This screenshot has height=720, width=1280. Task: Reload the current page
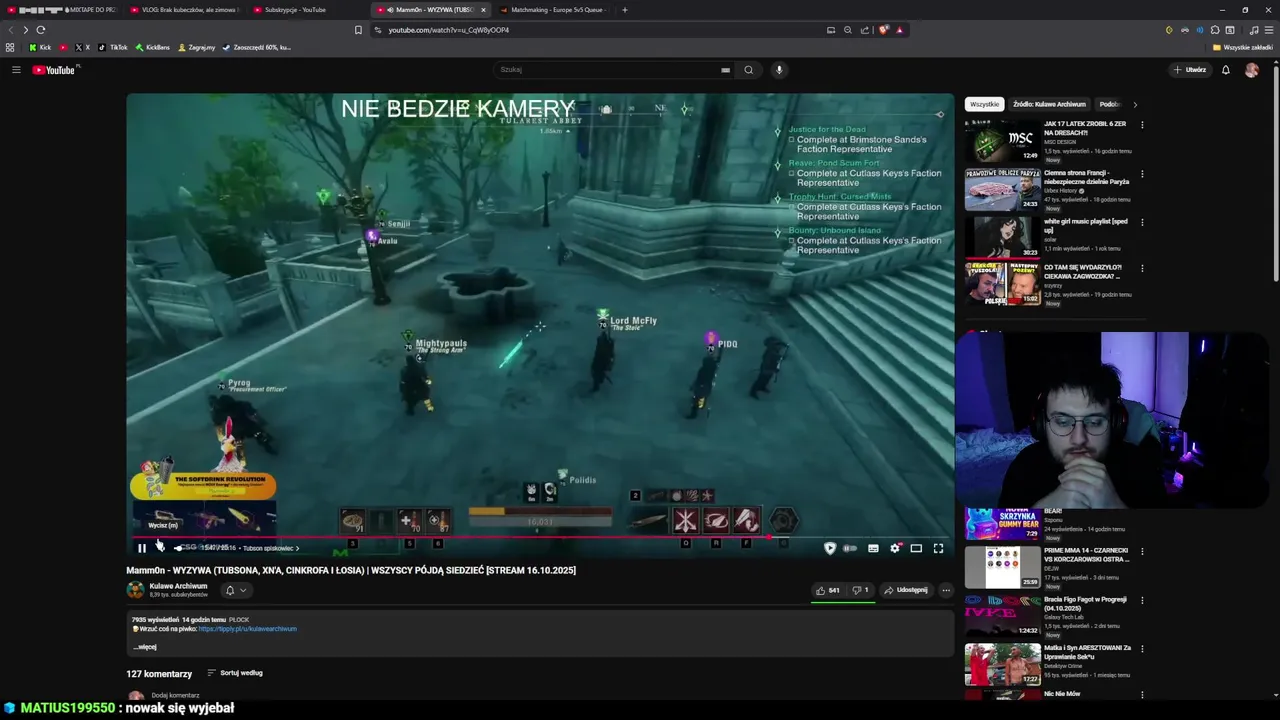coord(41,30)
